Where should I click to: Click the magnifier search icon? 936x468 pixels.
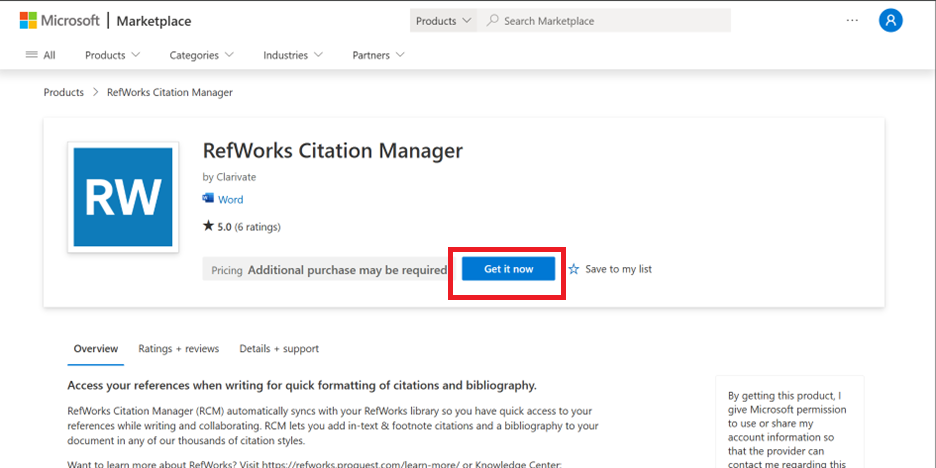click(x=492, y=21)
